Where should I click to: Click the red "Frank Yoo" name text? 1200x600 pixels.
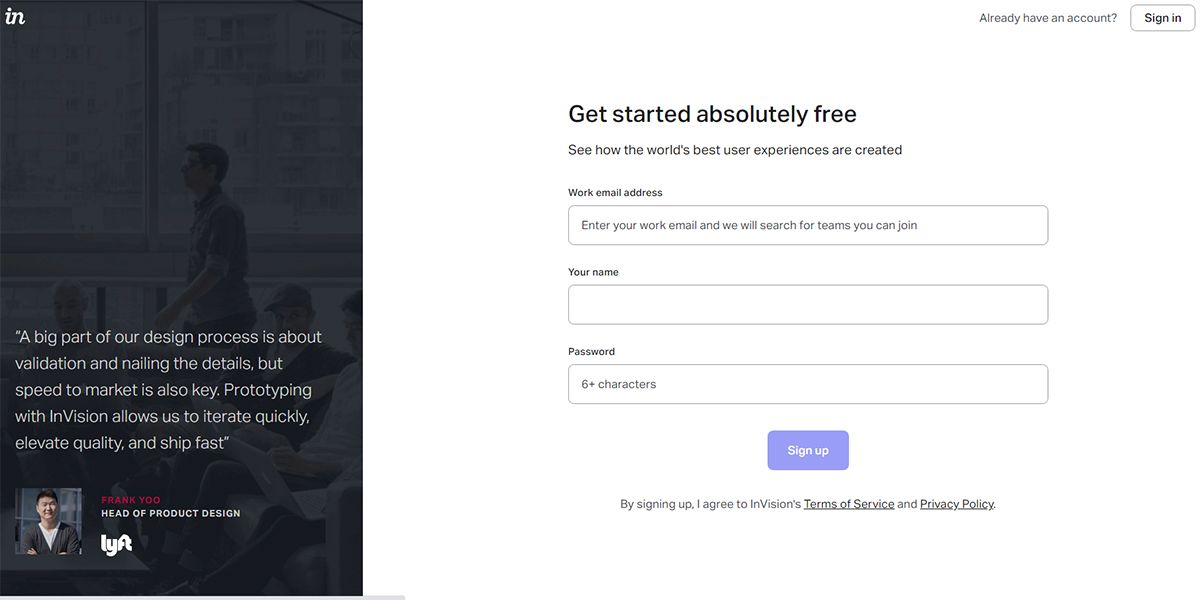coord(130,500)
